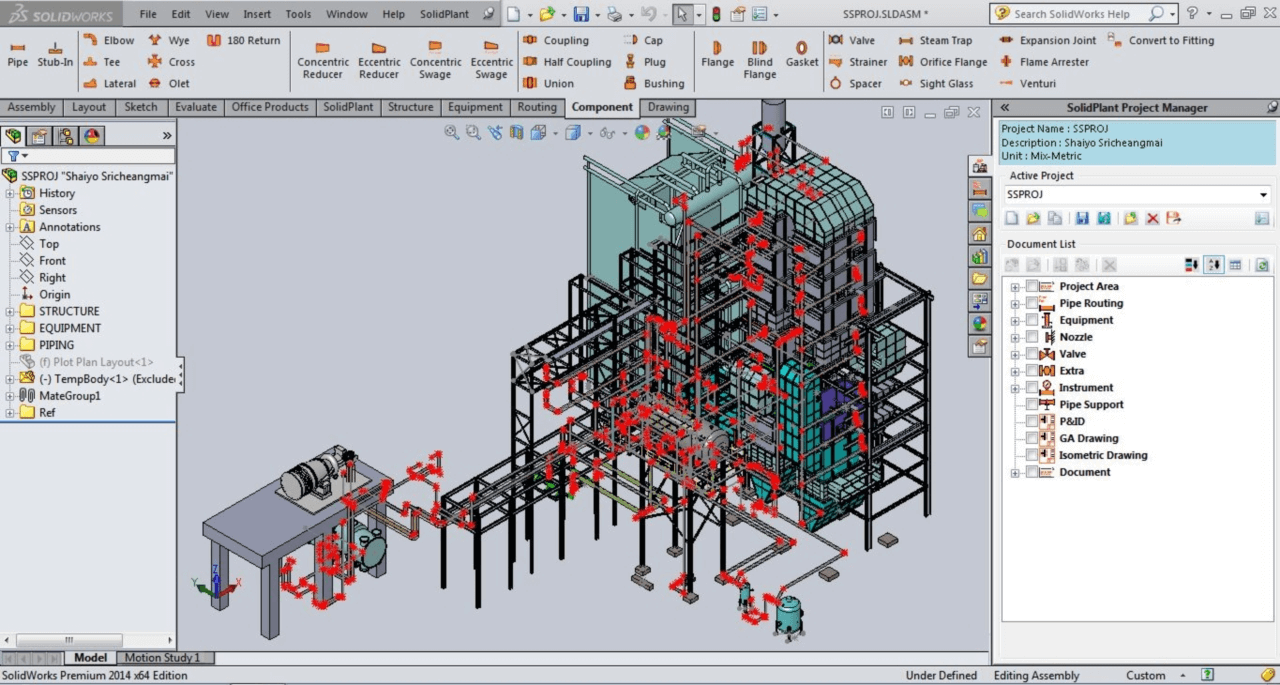Check the Instrument checkbox
The image size is (1280, 685).
pos(1032,388)
